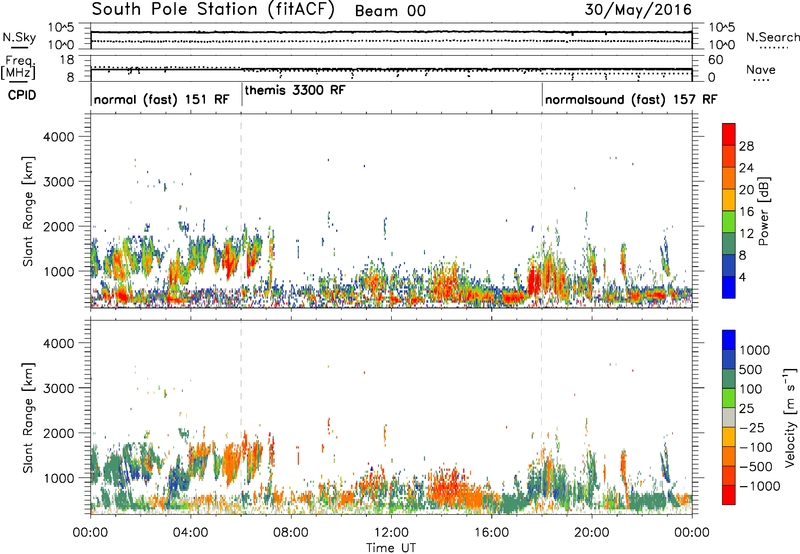800x554 pixels.
Task: Click the "CPID" row label
Action: 22,95
